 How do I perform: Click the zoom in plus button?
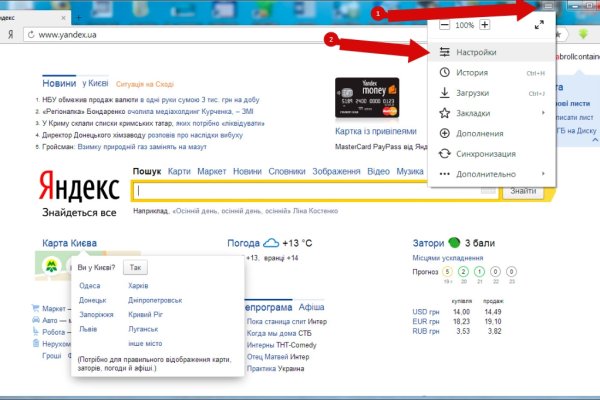tap(485, 25)
